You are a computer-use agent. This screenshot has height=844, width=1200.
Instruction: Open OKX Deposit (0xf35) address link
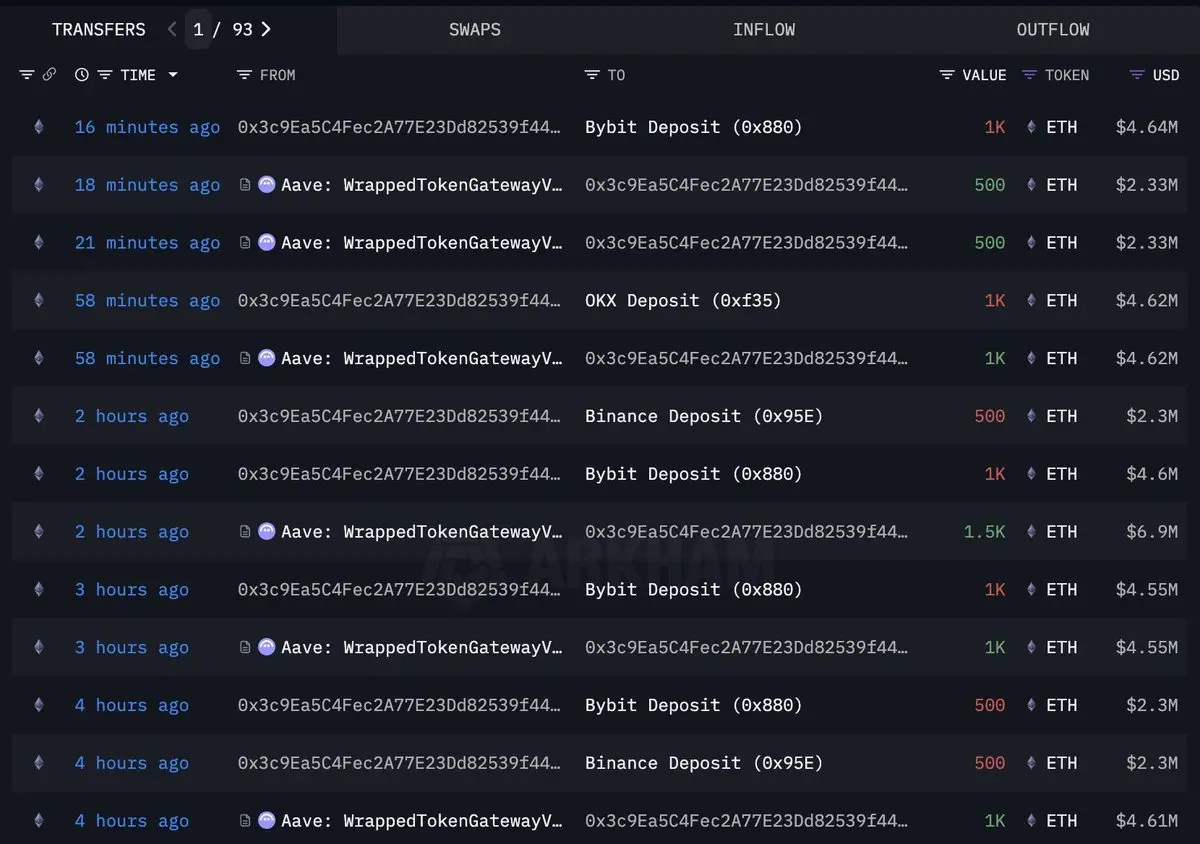pyautogui.click(x=683, y=301)
